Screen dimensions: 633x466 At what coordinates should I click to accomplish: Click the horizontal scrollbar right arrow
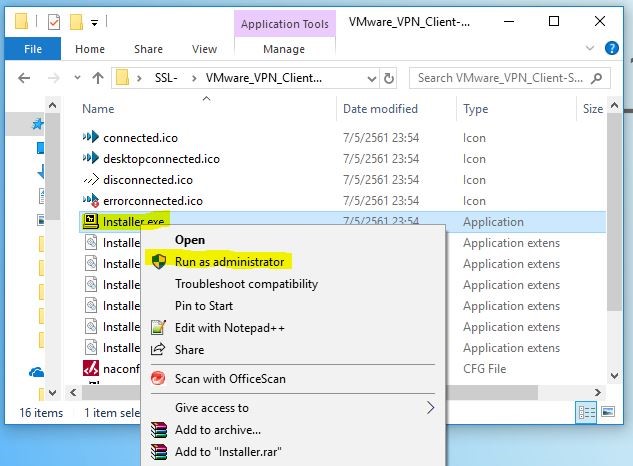(x=598, y=392)
